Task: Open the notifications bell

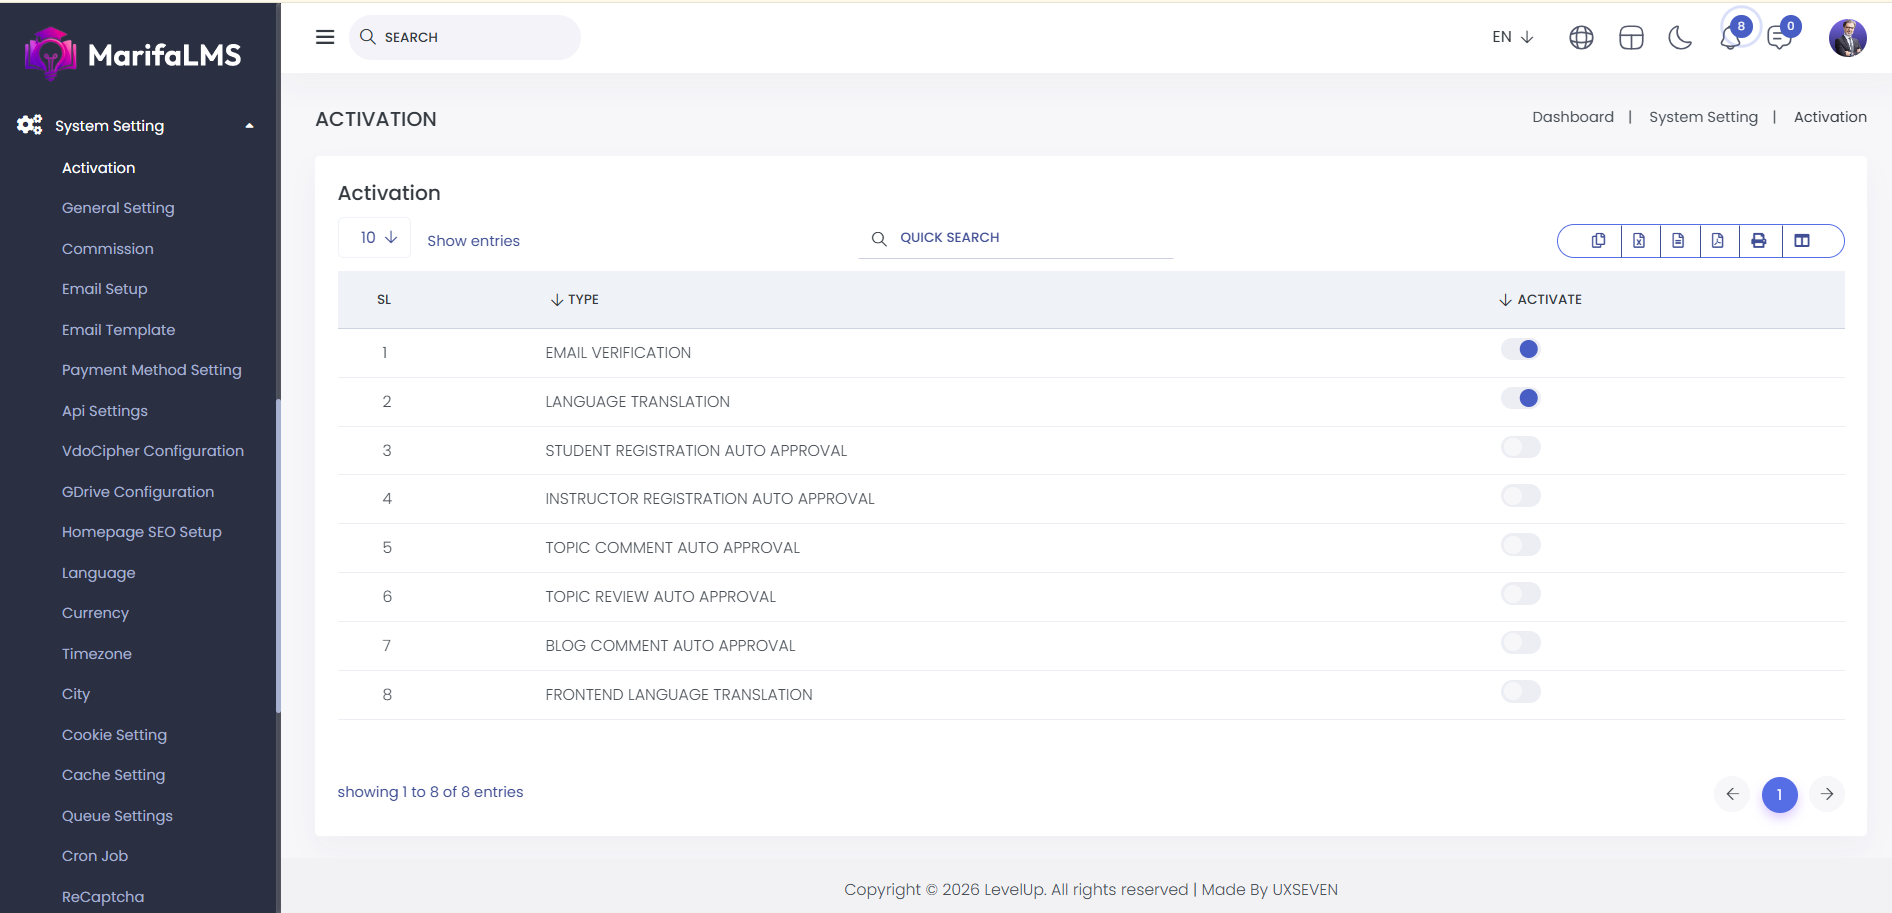Action: click(1730, 39)
